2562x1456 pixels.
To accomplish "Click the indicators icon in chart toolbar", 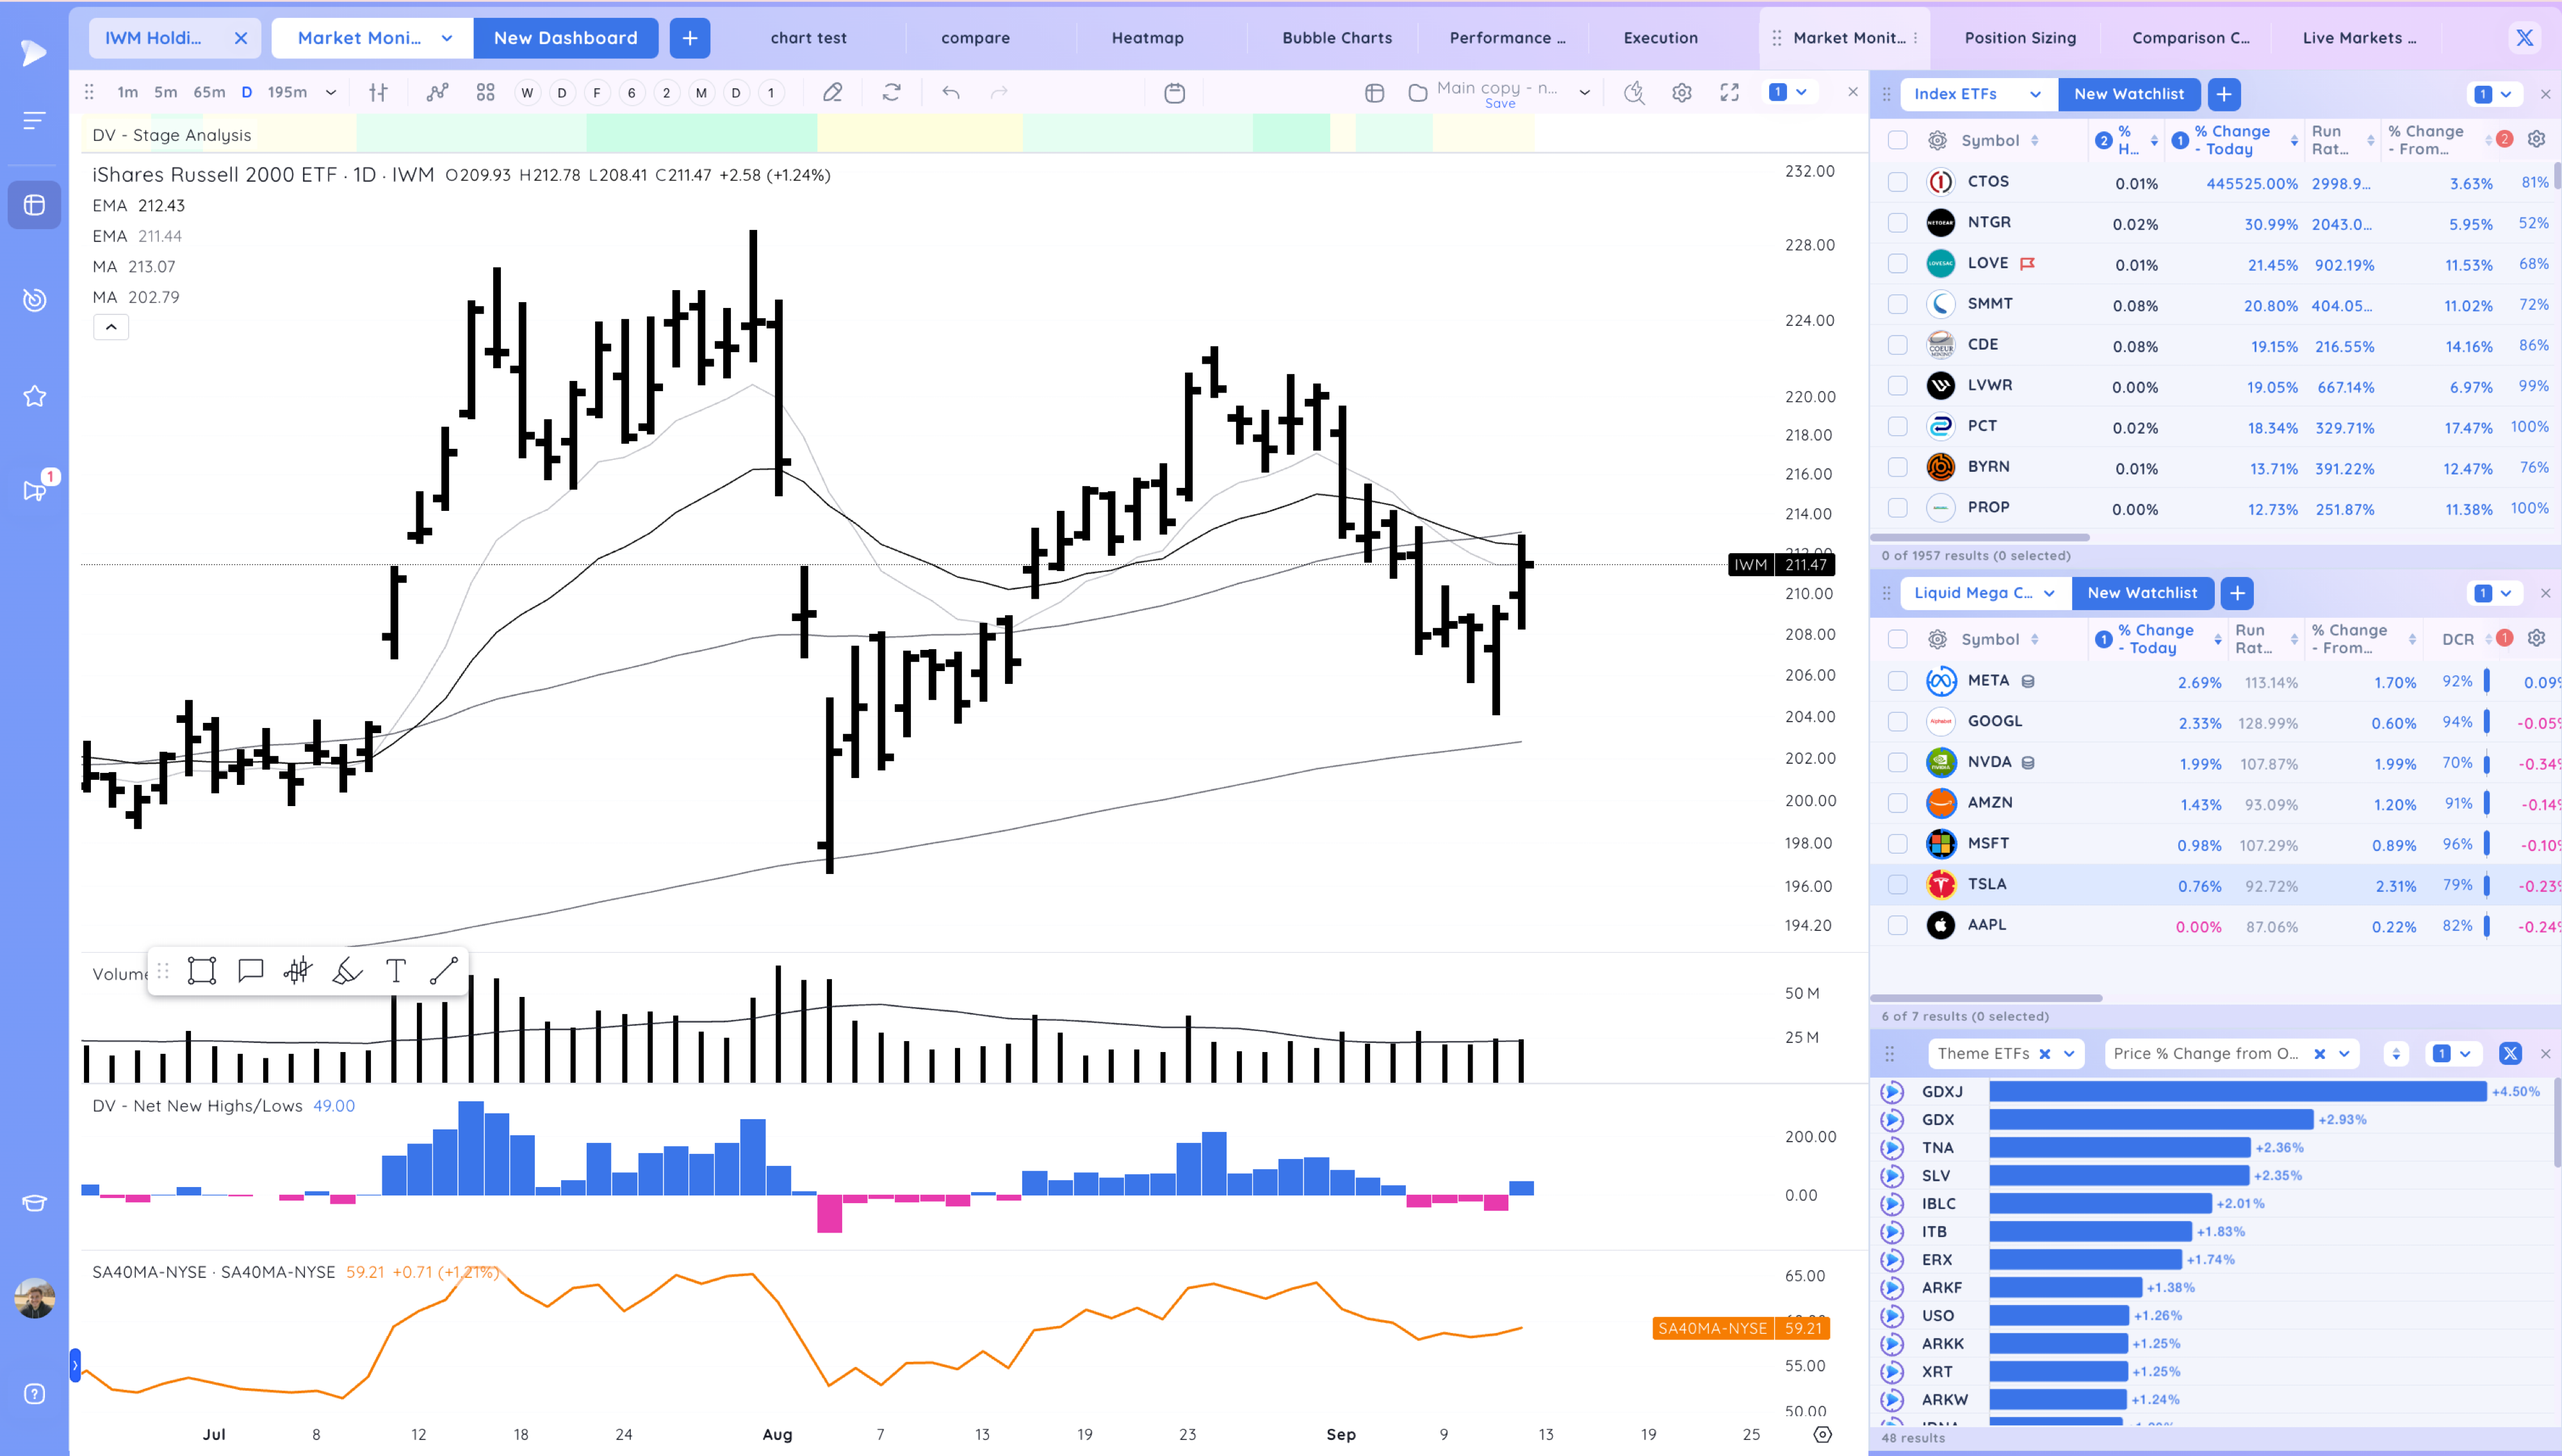I will click(437, 93).
